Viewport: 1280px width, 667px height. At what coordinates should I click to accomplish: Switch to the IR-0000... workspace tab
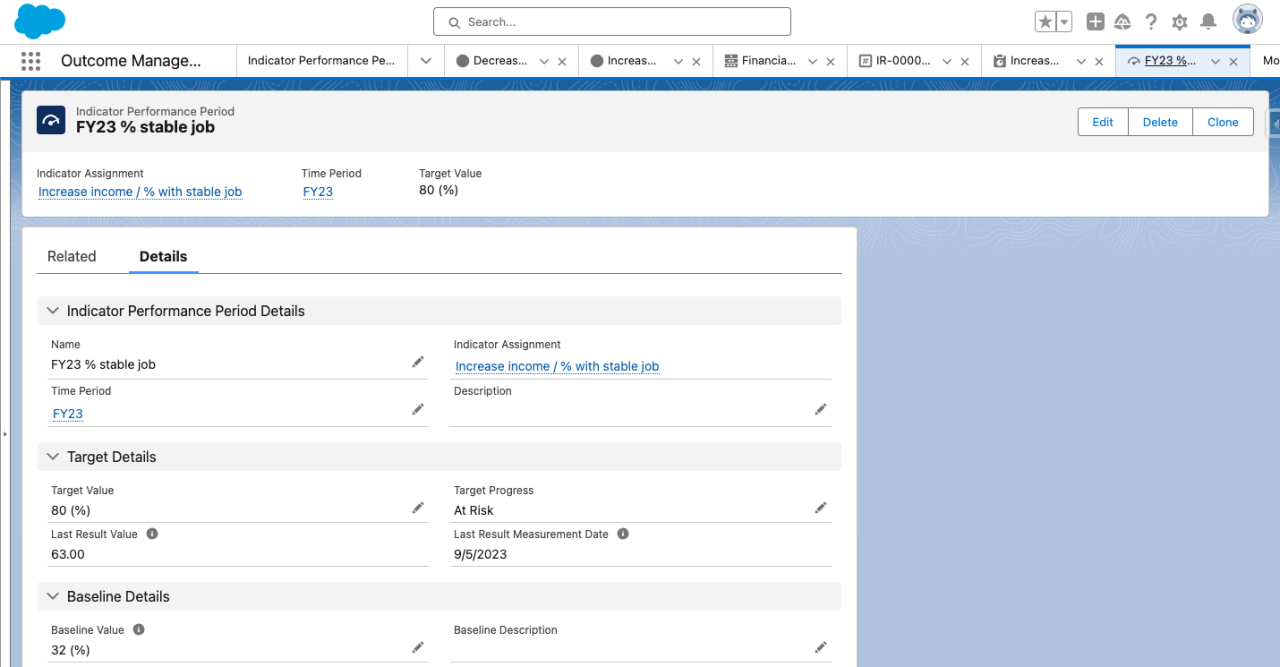pyautogui.click(x=895, y=61)
